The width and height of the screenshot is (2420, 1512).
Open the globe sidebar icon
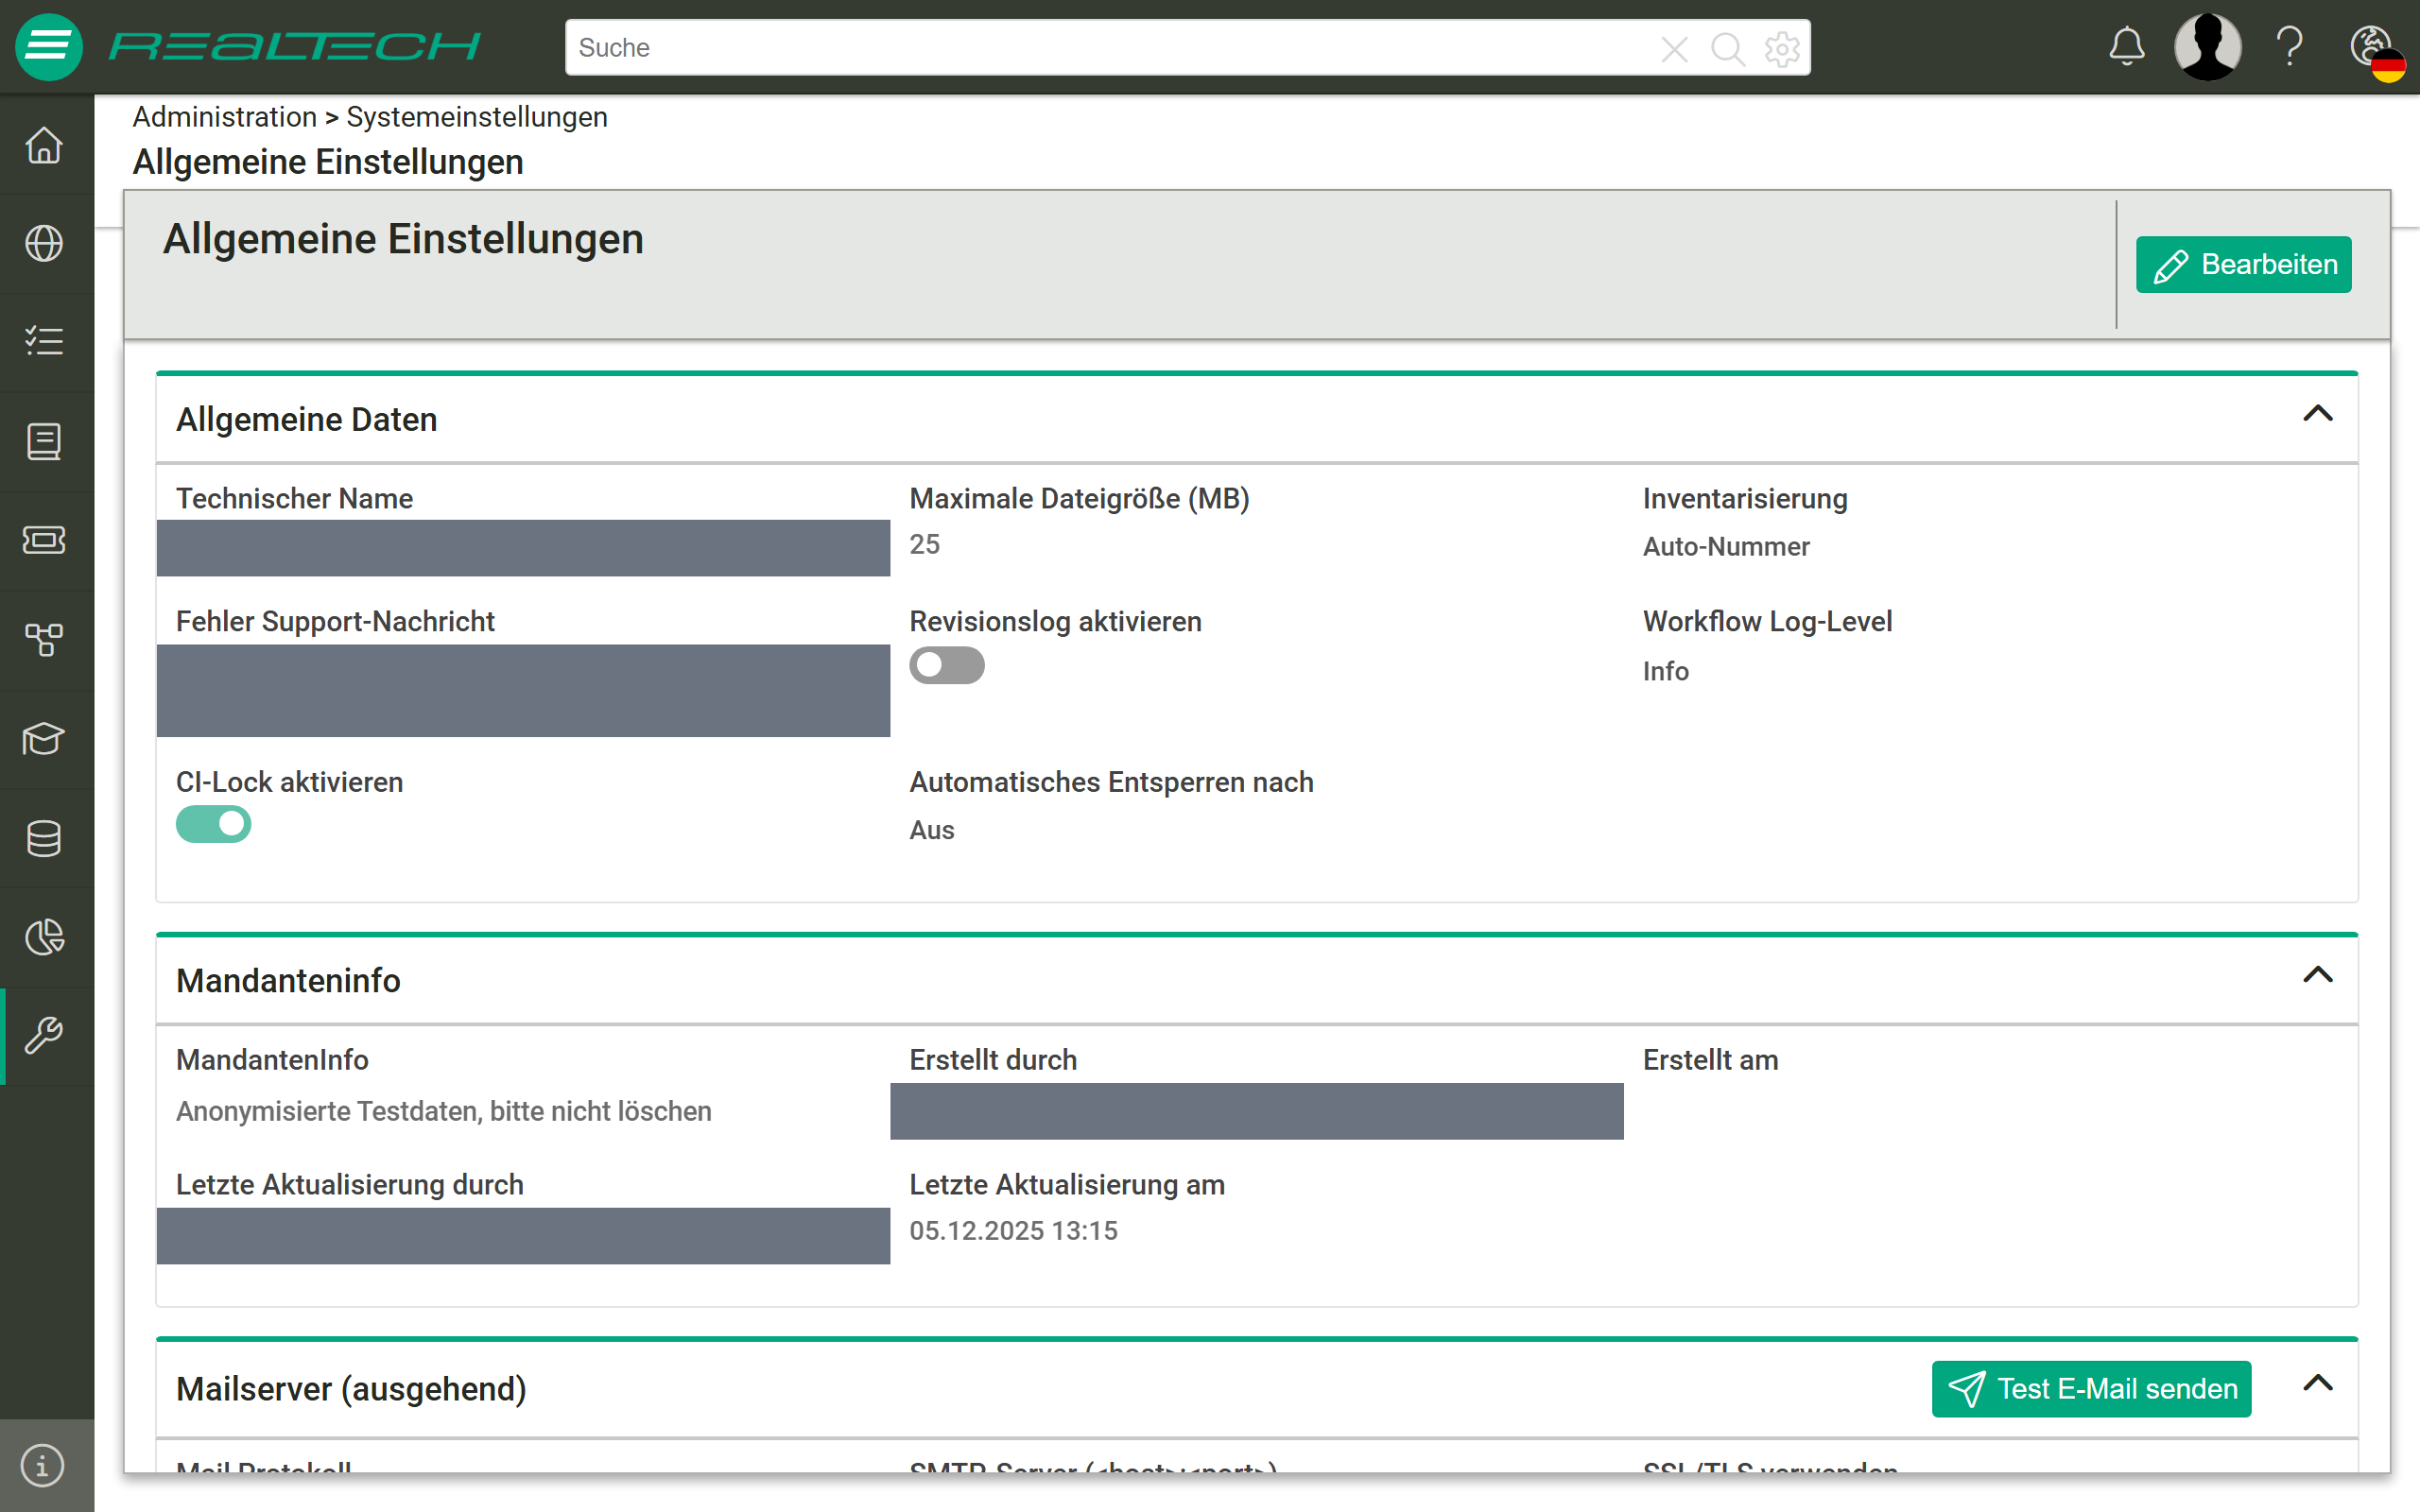click(44, 243)
